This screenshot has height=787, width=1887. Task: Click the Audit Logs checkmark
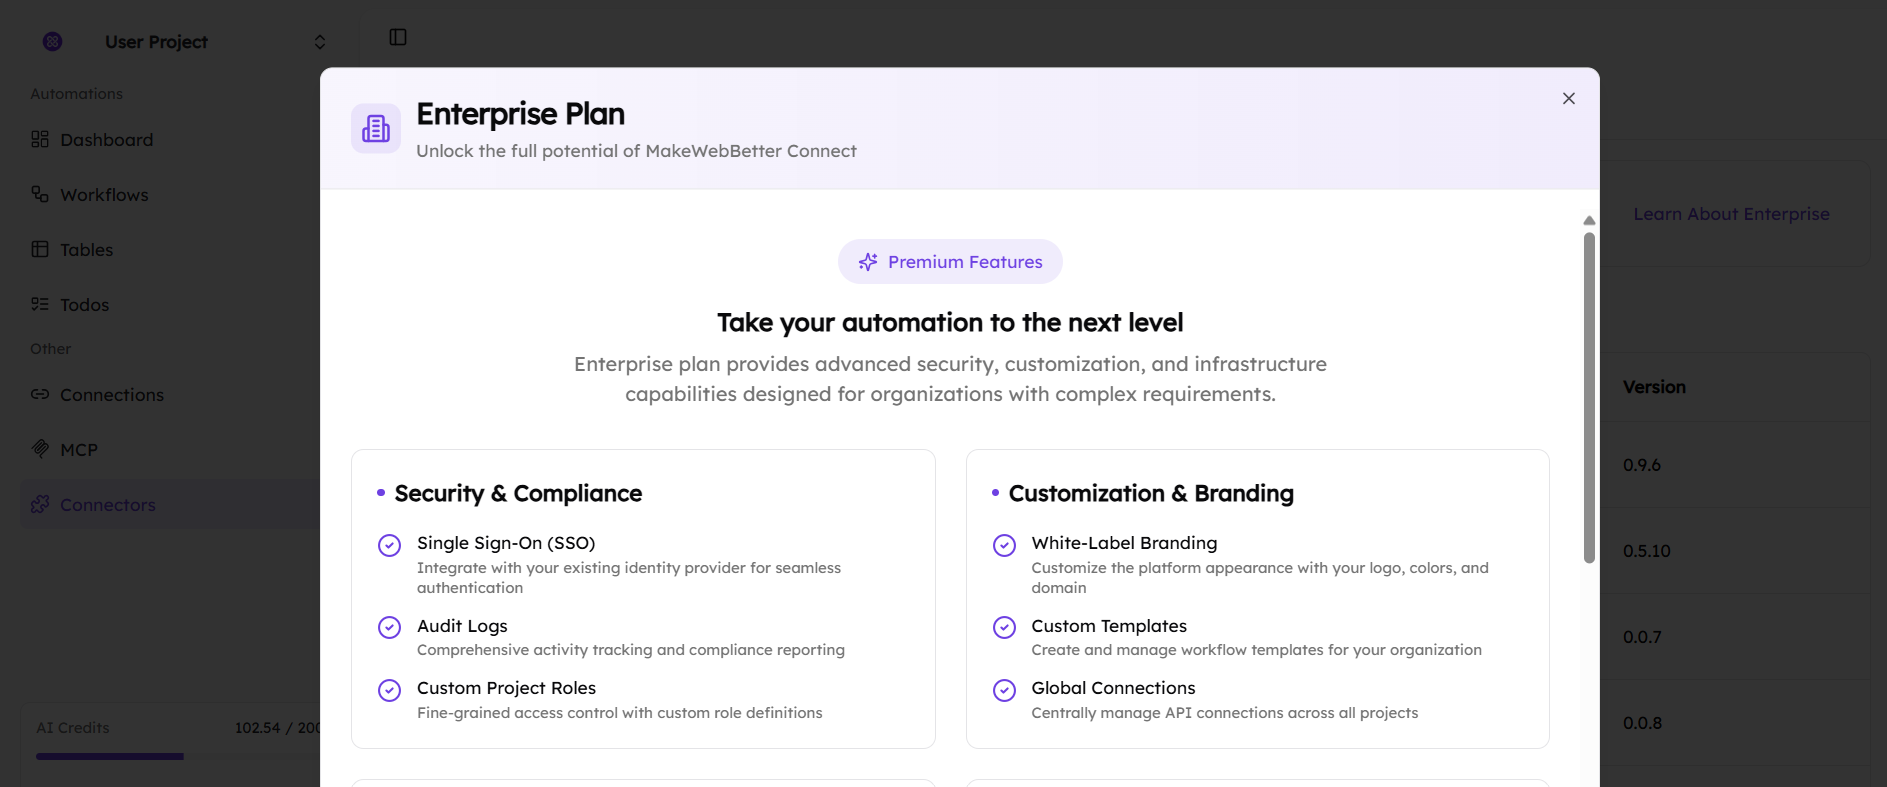(389, 627)
